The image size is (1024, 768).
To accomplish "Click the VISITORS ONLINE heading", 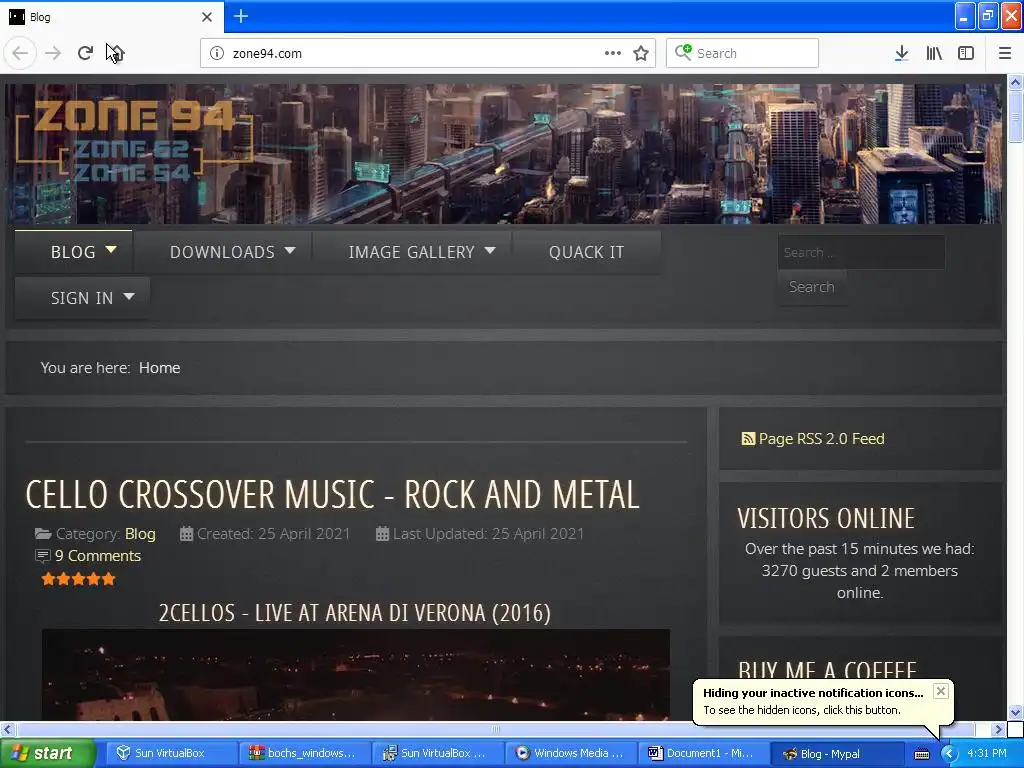I will [826, 519].
